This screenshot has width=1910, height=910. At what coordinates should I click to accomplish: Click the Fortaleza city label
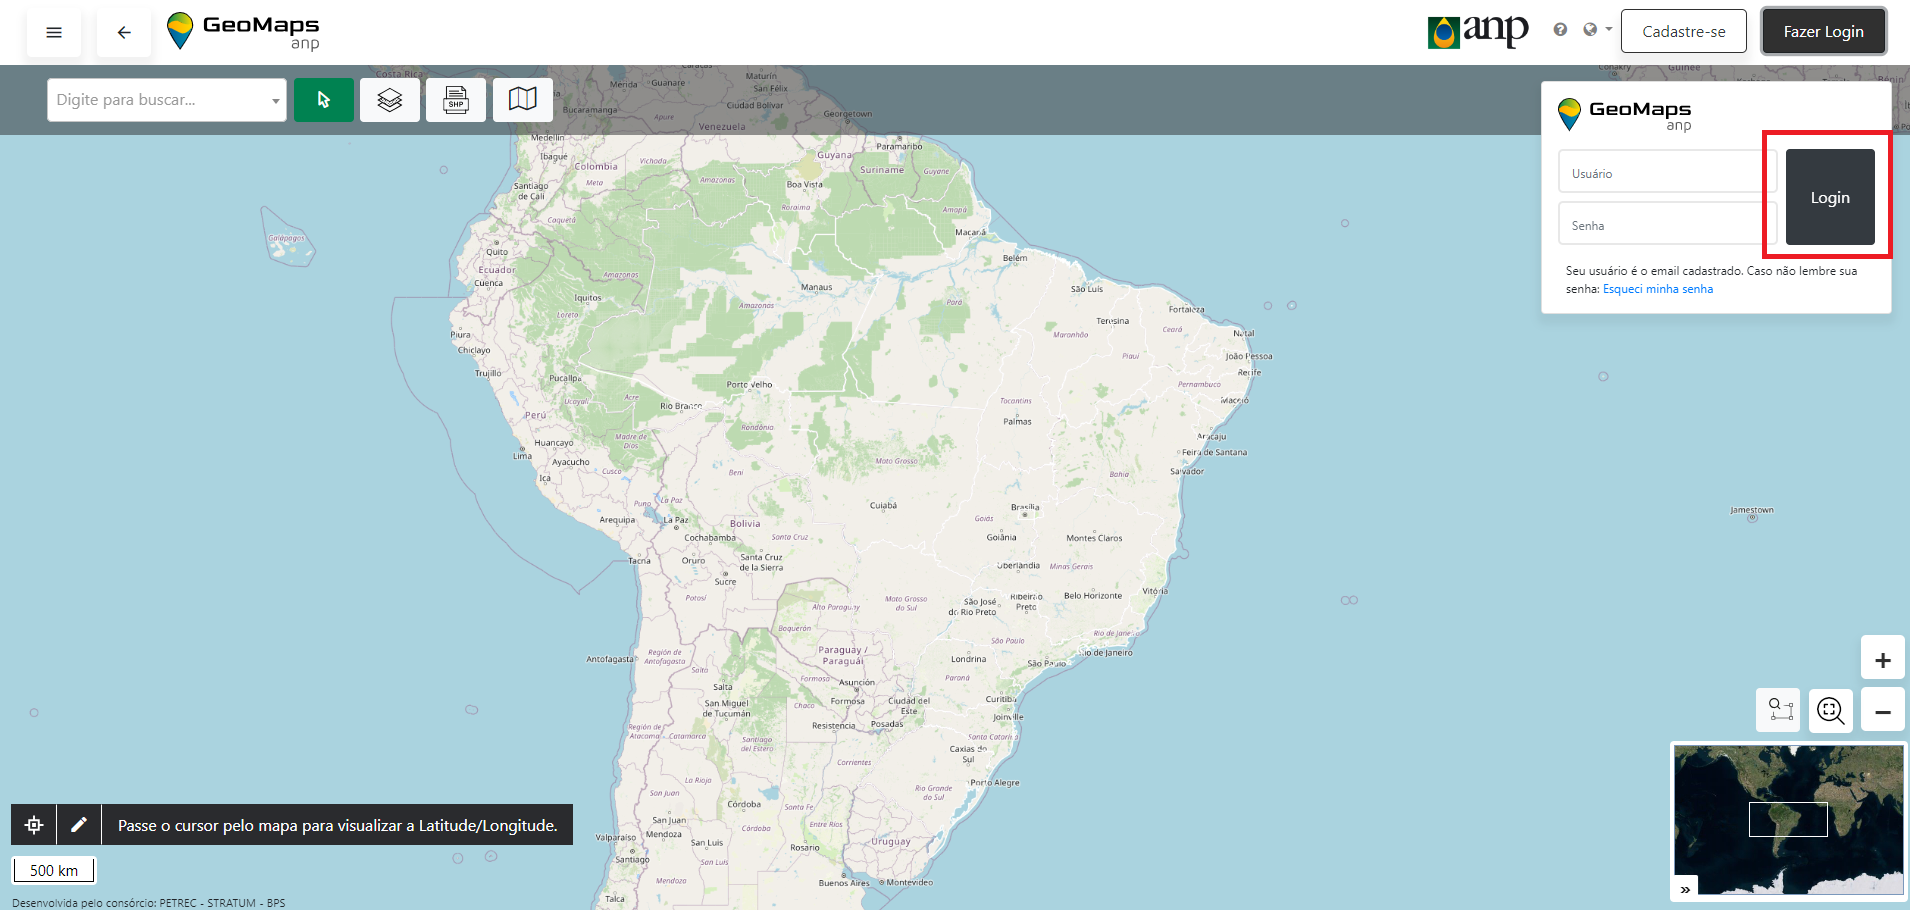pyautogui.click(x=1186, y=310)
